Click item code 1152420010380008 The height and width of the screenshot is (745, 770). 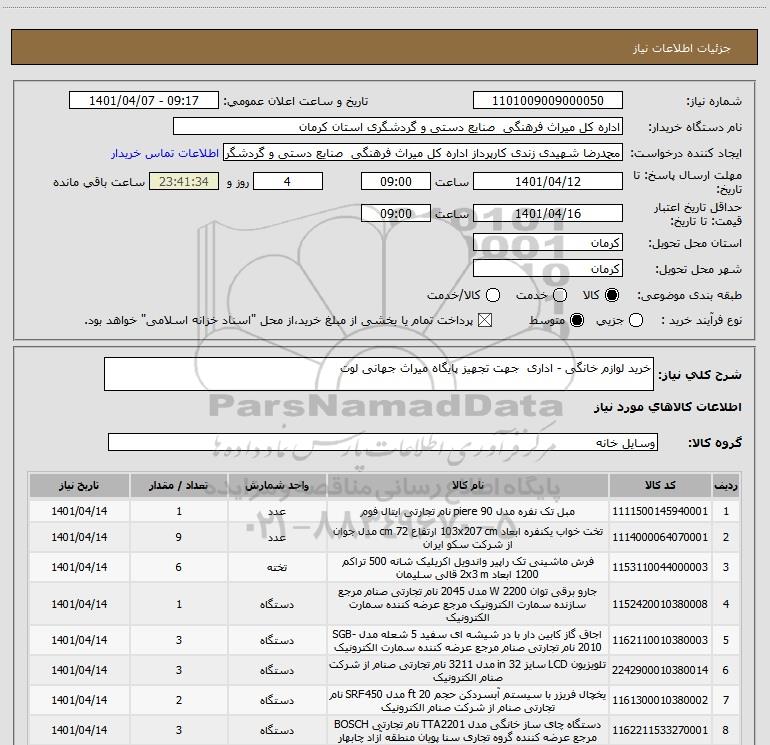660,604
